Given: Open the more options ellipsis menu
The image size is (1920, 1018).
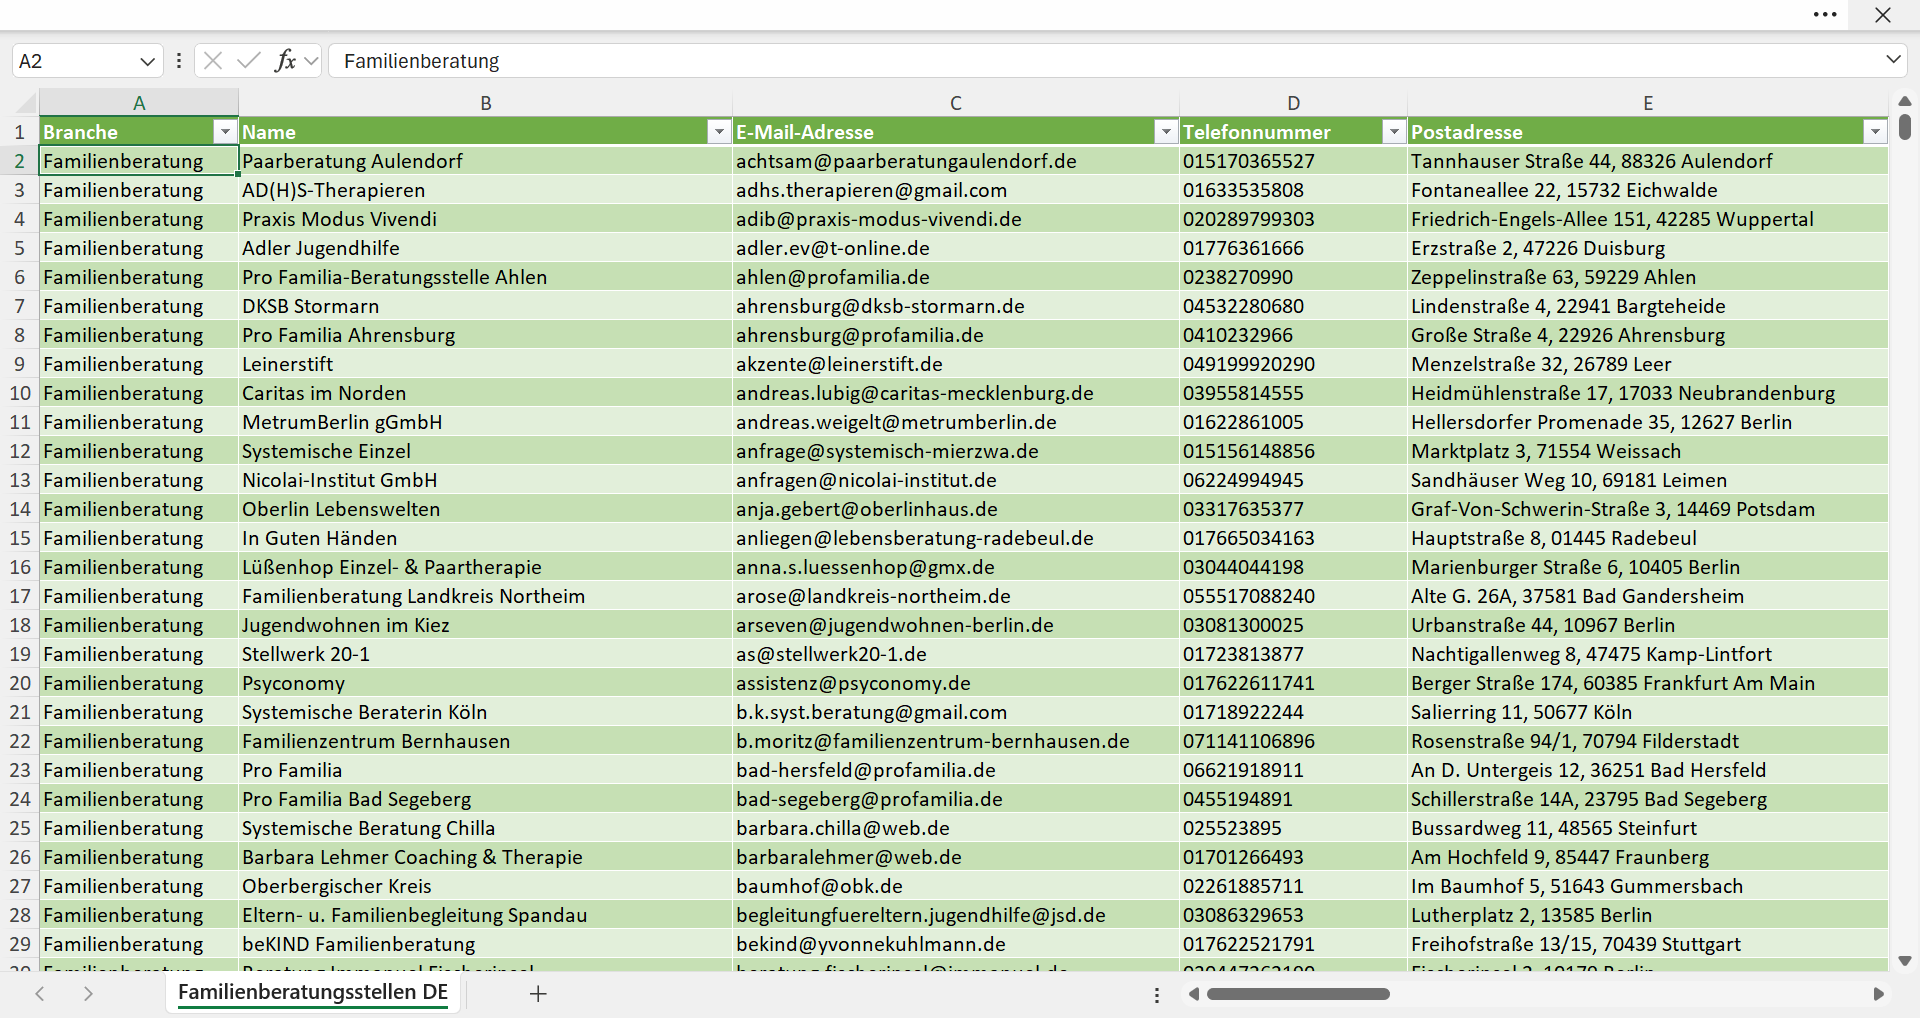Looking at the screenshot, I should [x=1825, y=15].
